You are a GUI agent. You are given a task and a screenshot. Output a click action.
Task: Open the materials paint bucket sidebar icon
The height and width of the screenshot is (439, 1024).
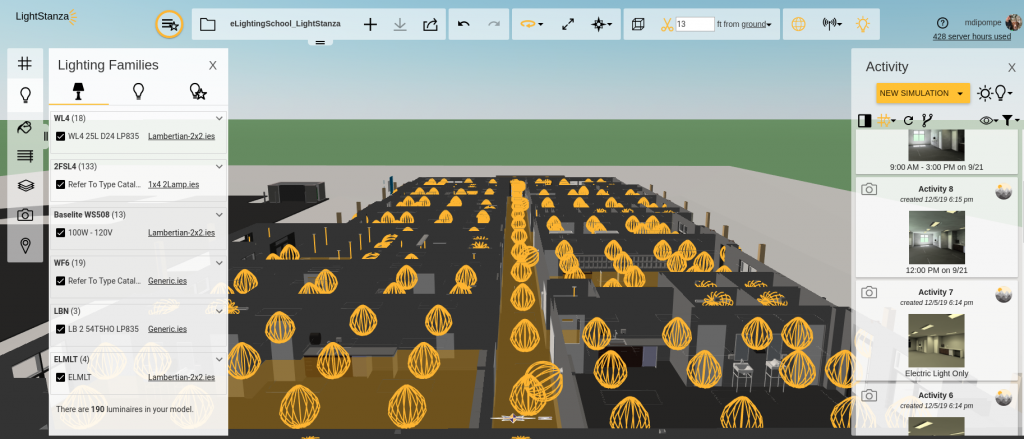point(25,127)
